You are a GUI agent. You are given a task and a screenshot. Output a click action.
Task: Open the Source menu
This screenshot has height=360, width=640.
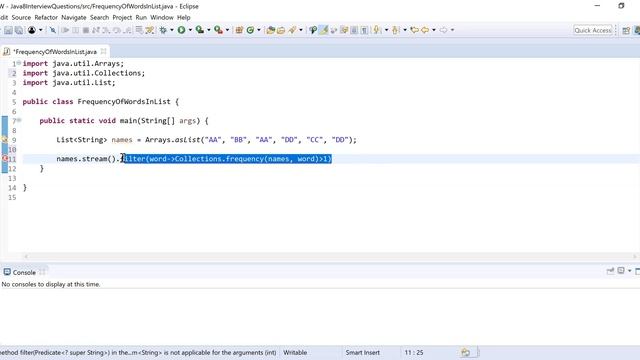coord(21,18)
